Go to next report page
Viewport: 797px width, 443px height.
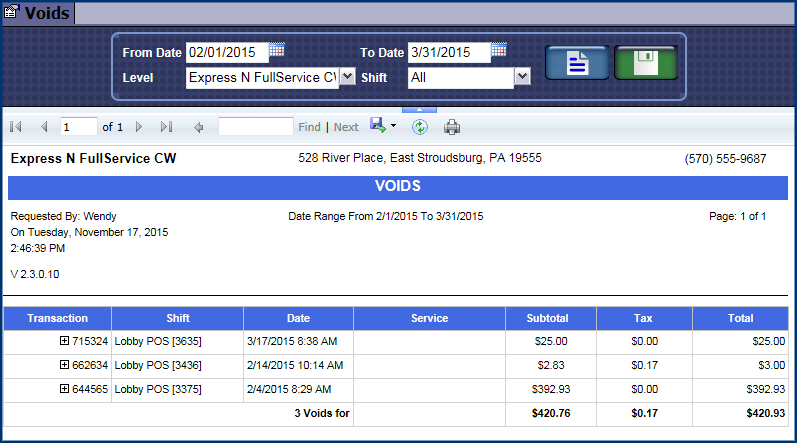(x=139, y=127)
